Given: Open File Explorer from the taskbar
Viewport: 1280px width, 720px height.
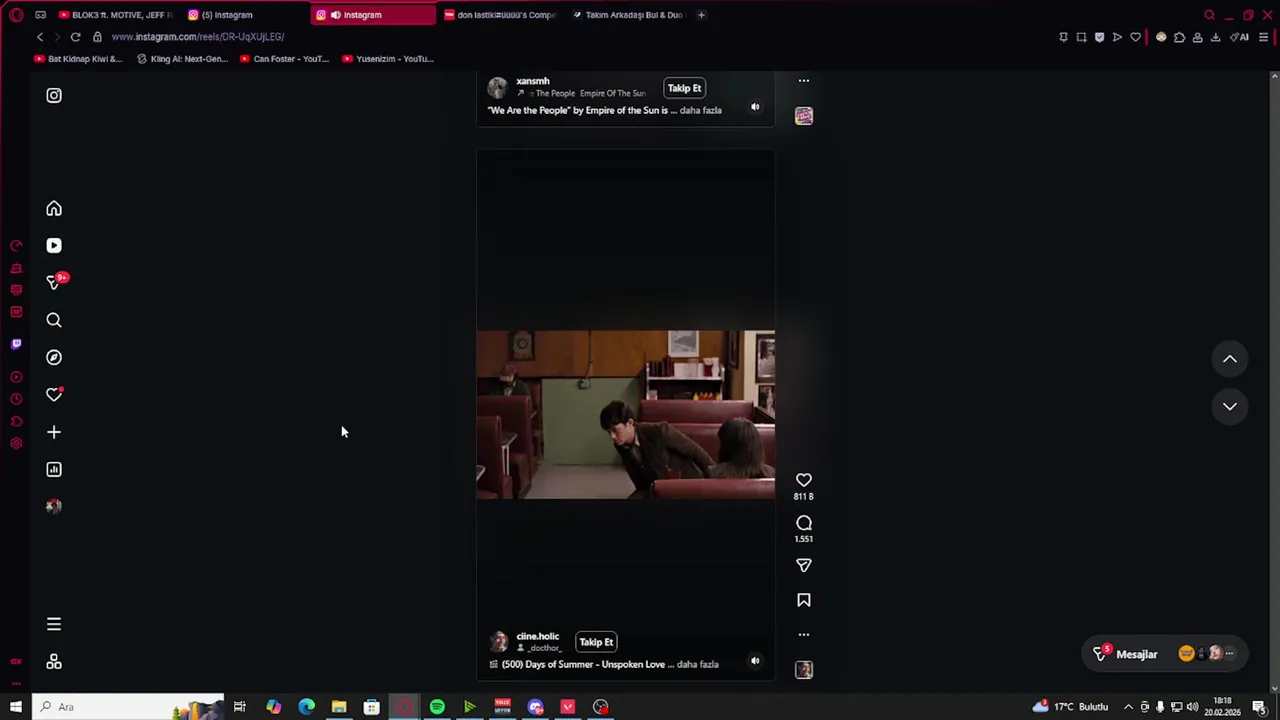Looking at the screenshot, I should pos(339,707).
